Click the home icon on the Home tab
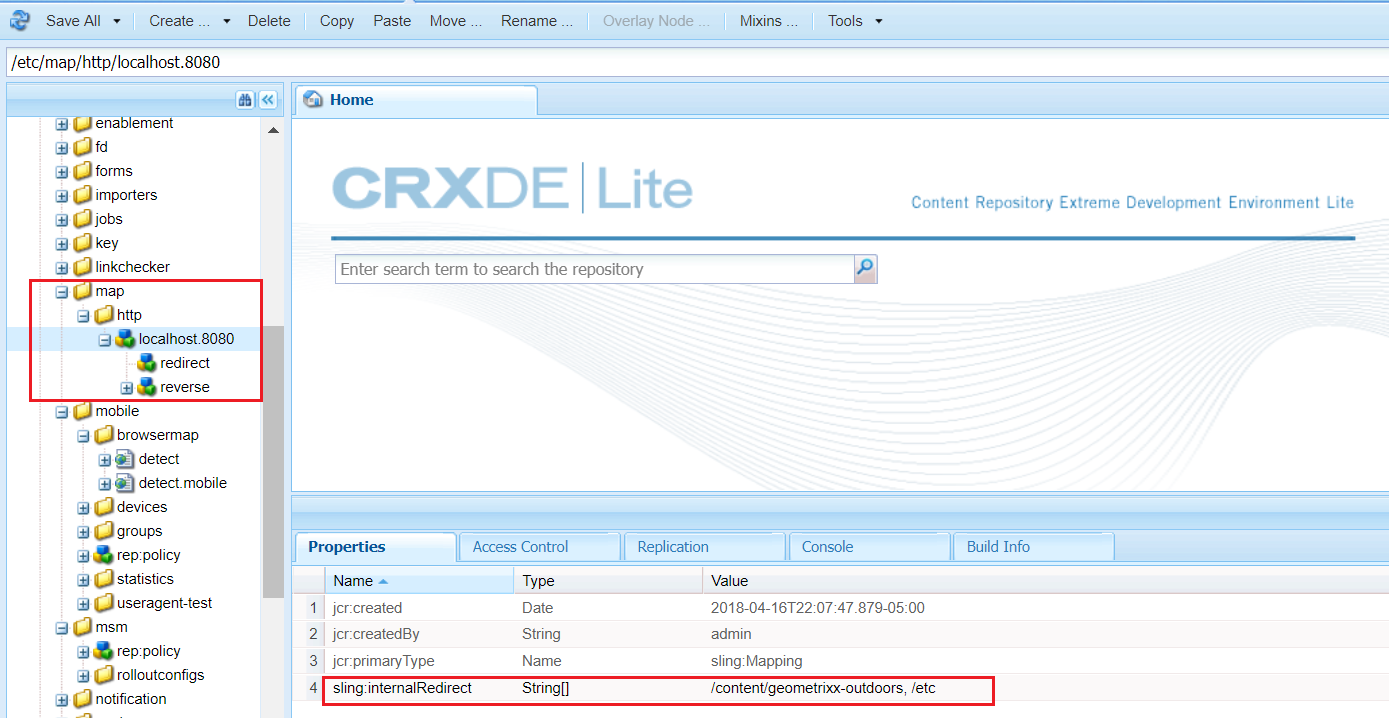 coord(314,99)
